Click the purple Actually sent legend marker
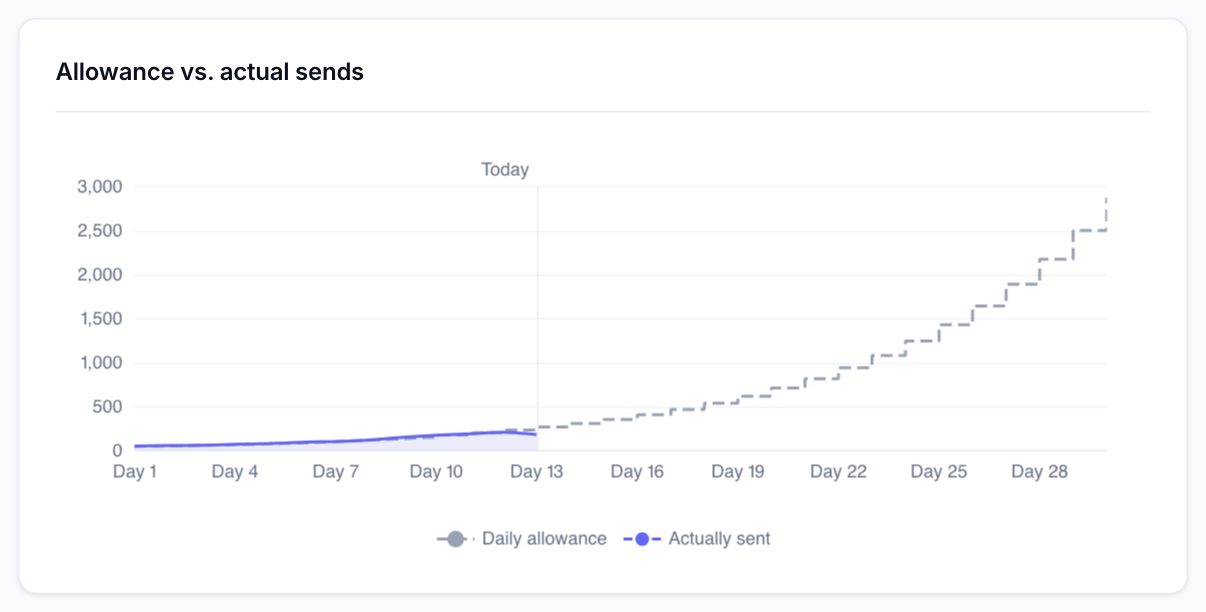Image resolution: width=1206 pixels, height=612 pixels. click(x=642, y=539)
